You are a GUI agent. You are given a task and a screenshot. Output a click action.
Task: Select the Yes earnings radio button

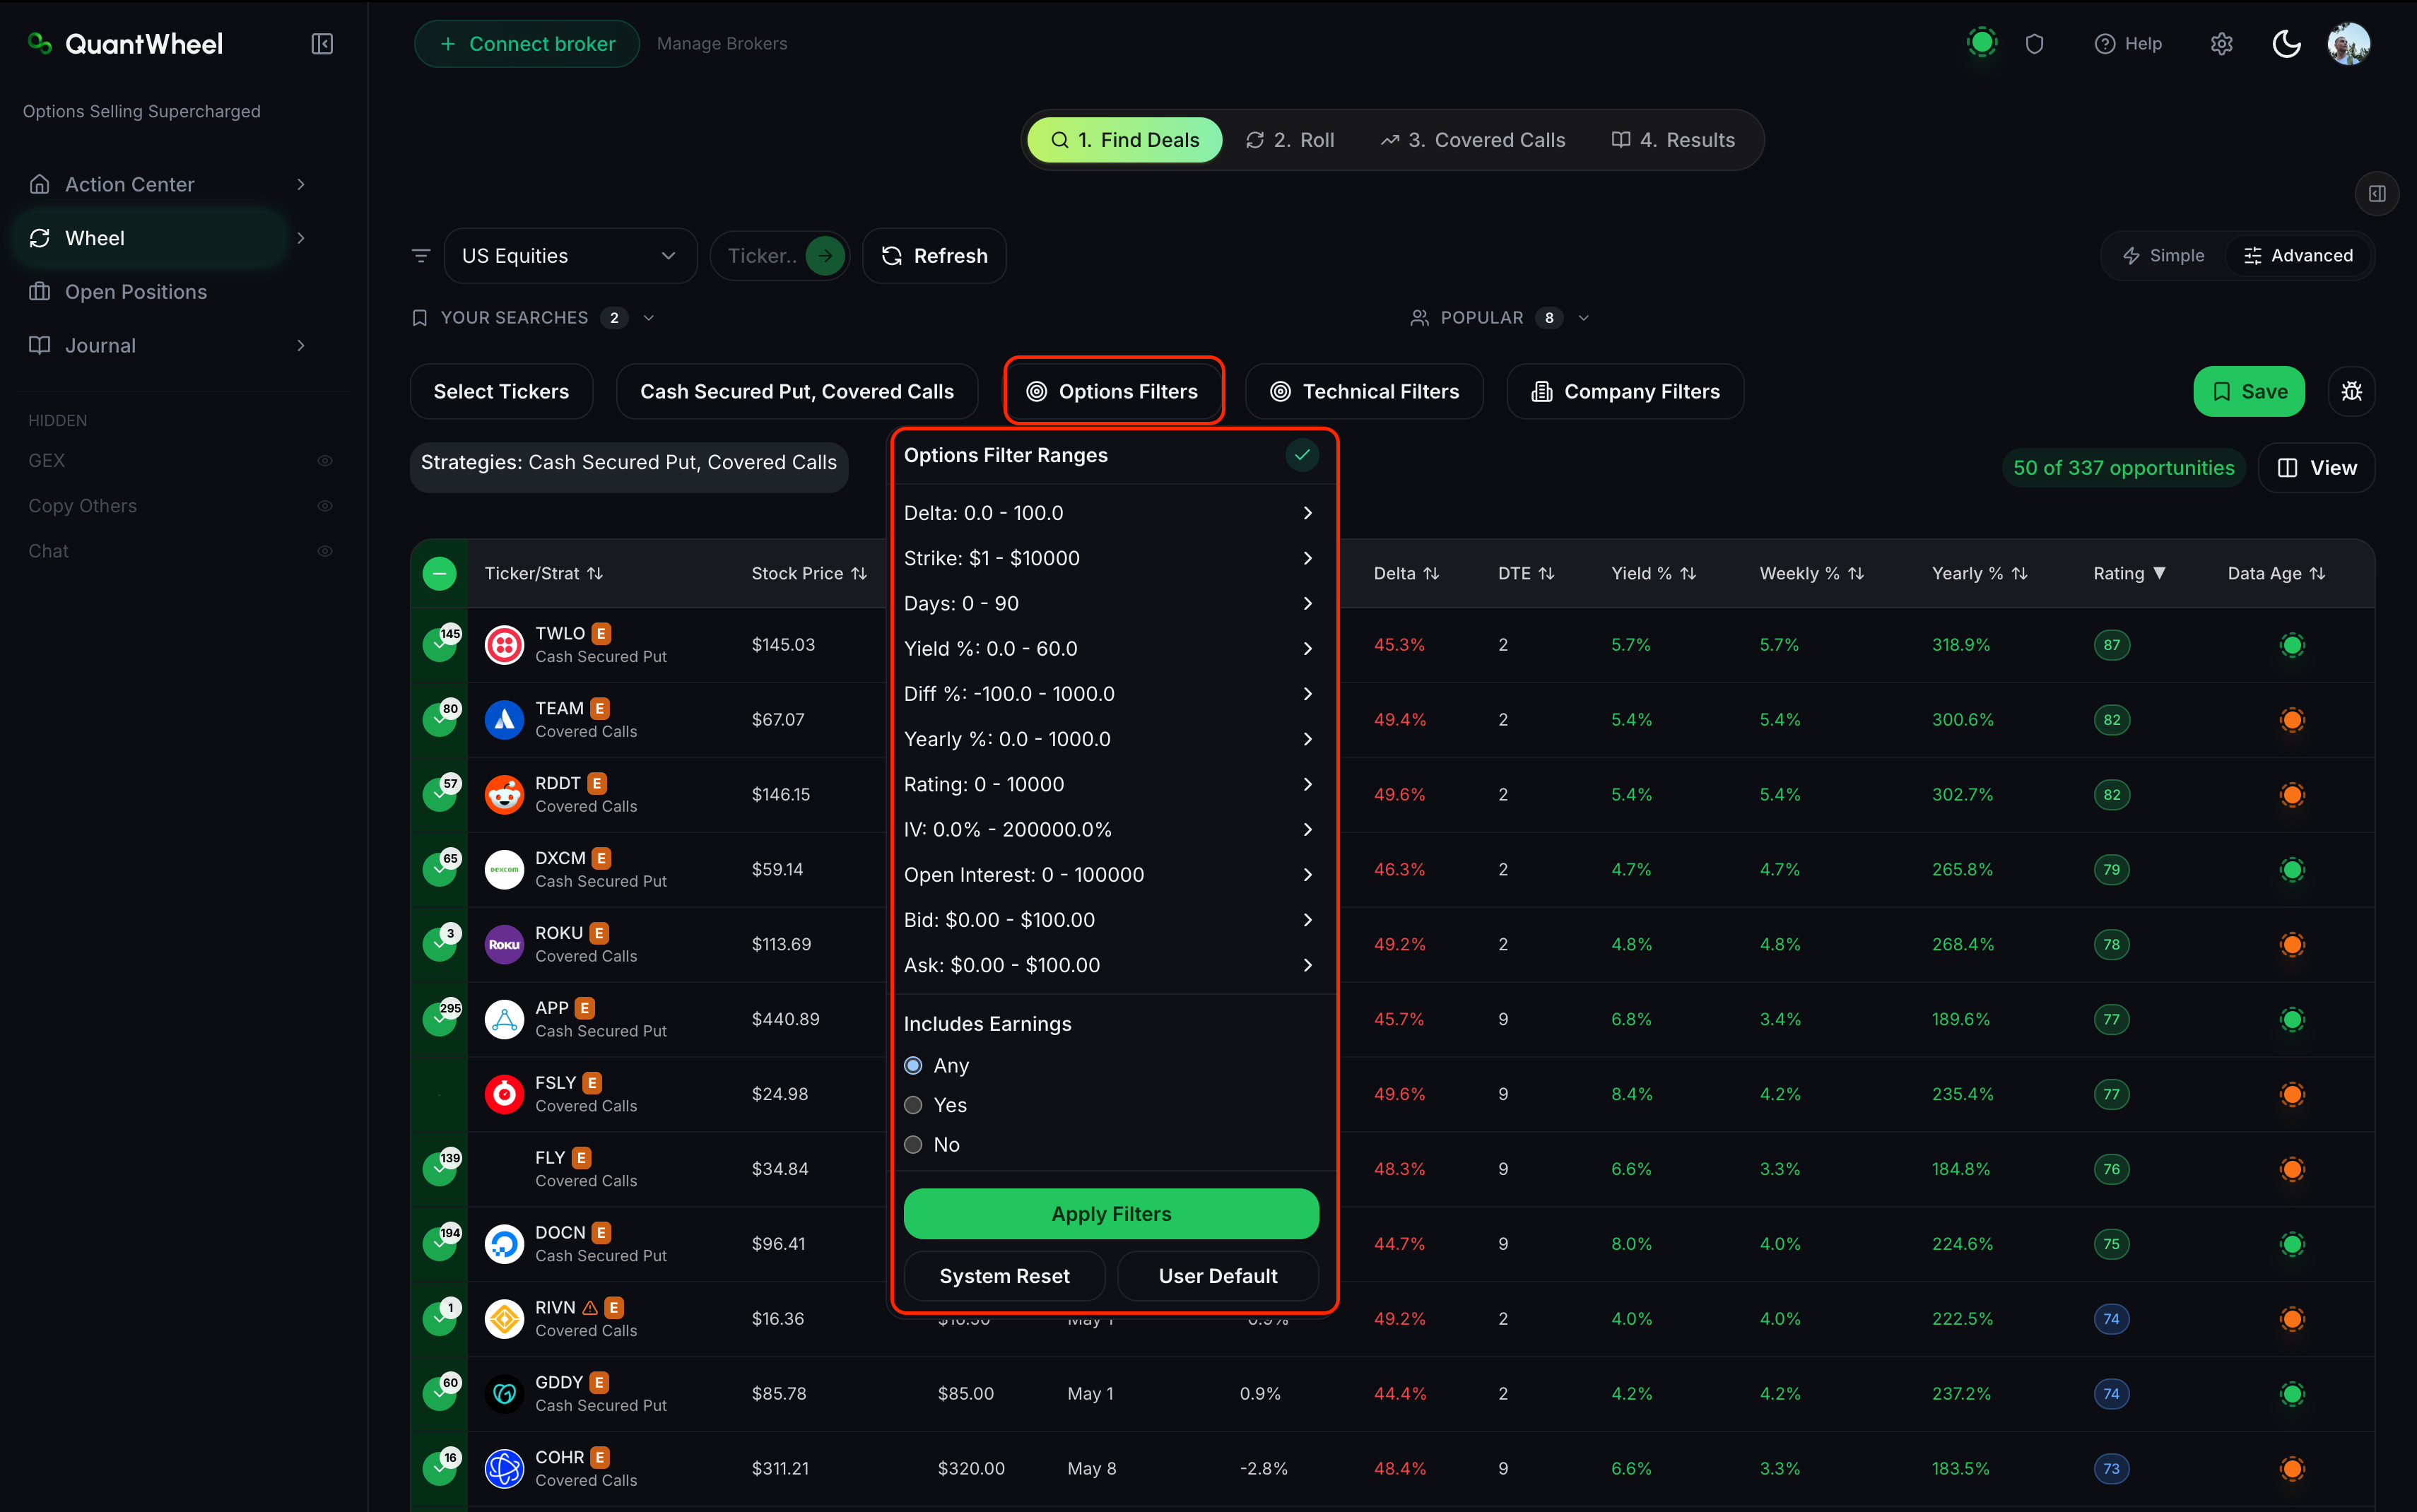(x=913, y=1105)
